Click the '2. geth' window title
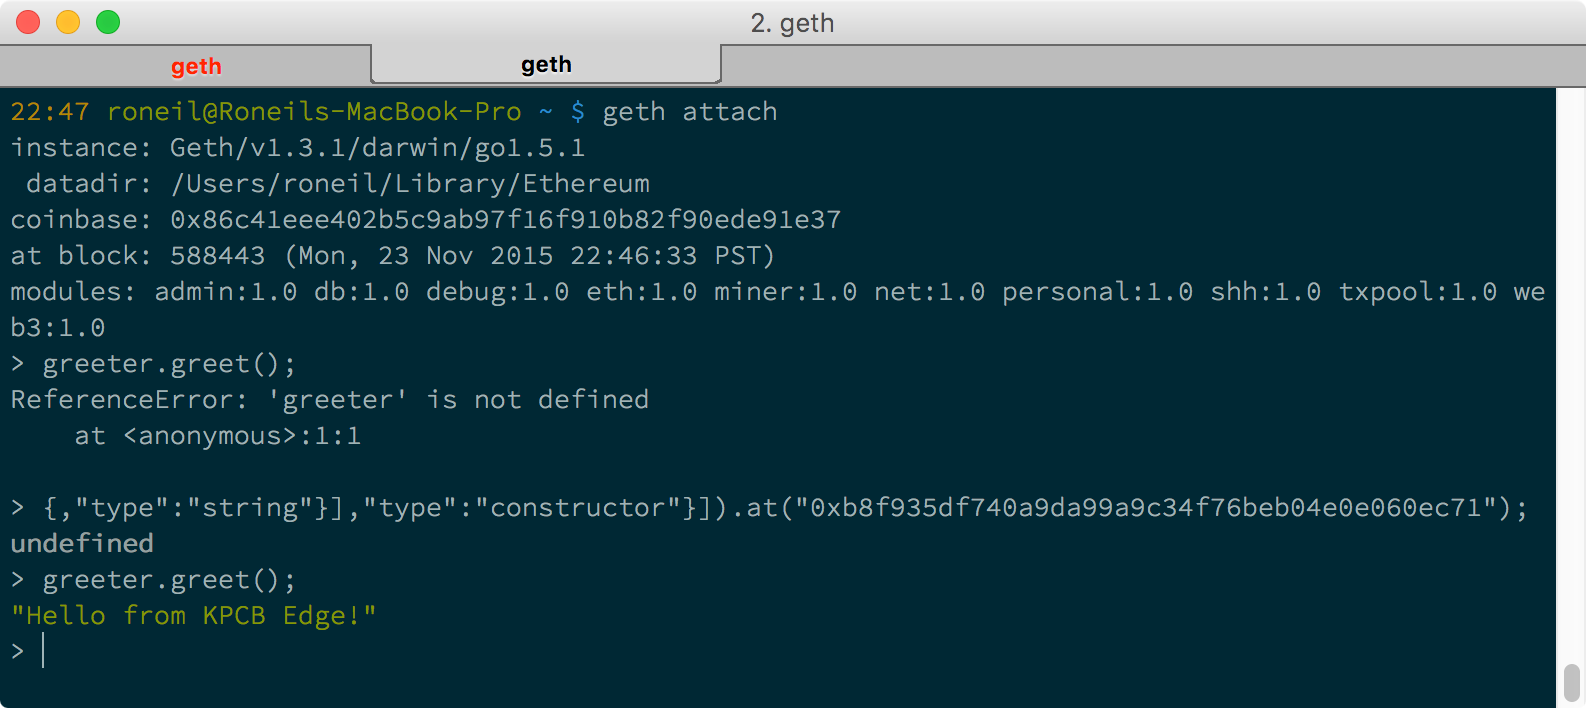 coord(792,22)
